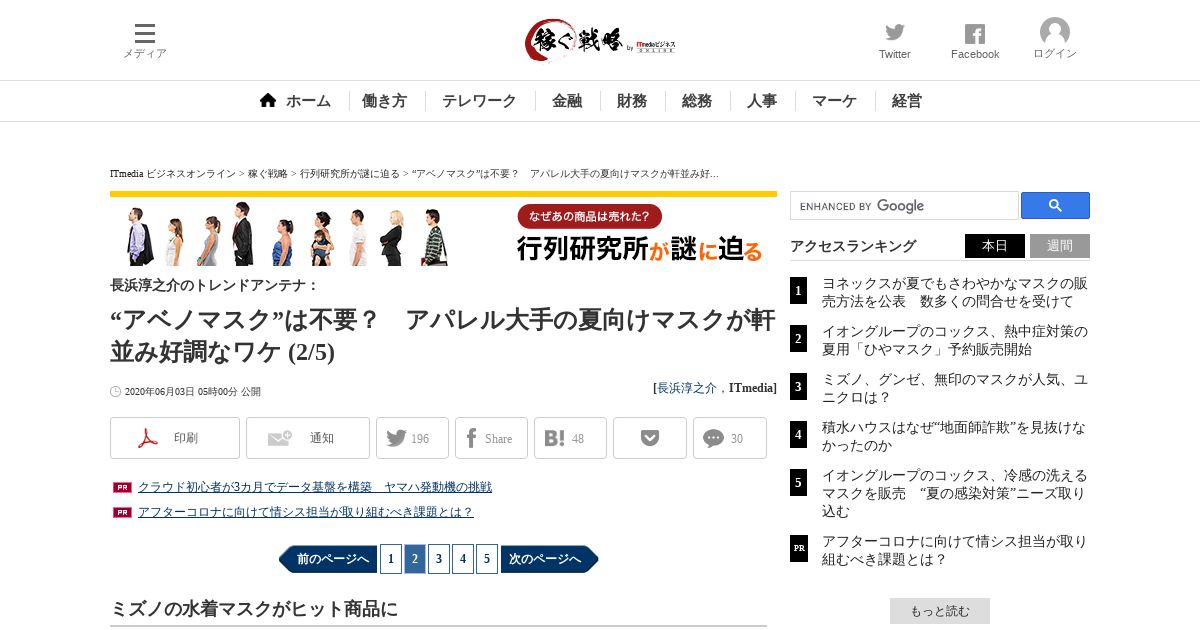
Task: Share article on Facebook Share button
Action: tap(491, 438)
